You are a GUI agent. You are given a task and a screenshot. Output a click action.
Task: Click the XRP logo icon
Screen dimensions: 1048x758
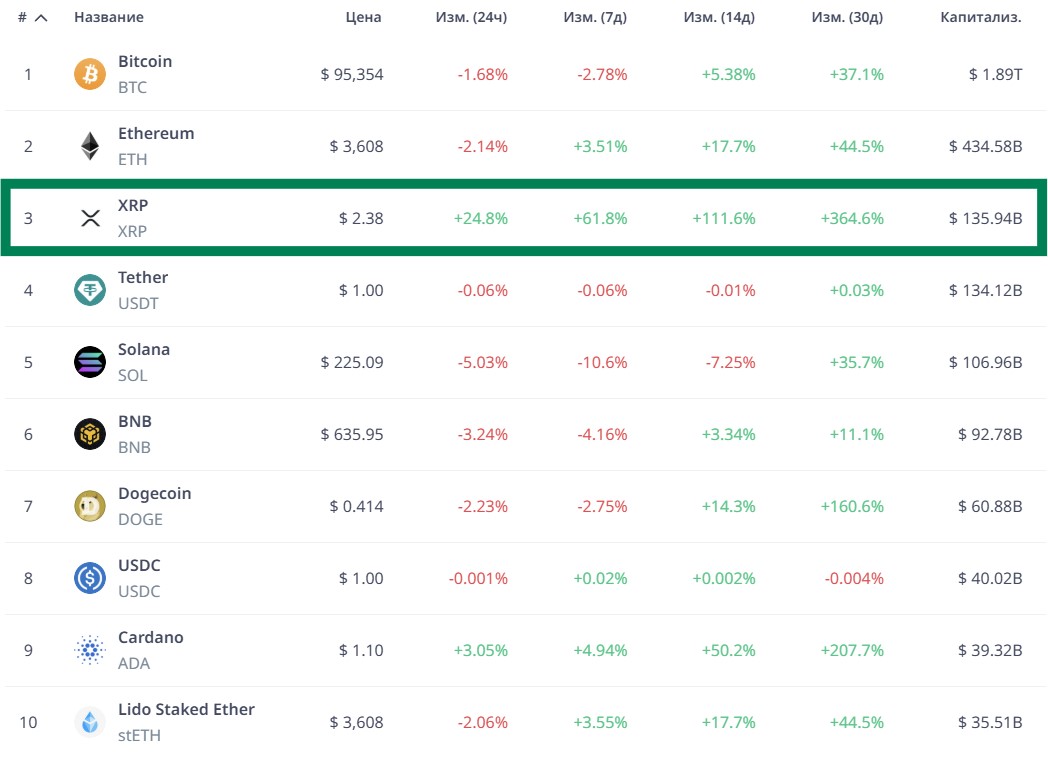click(x=90, y=218)
